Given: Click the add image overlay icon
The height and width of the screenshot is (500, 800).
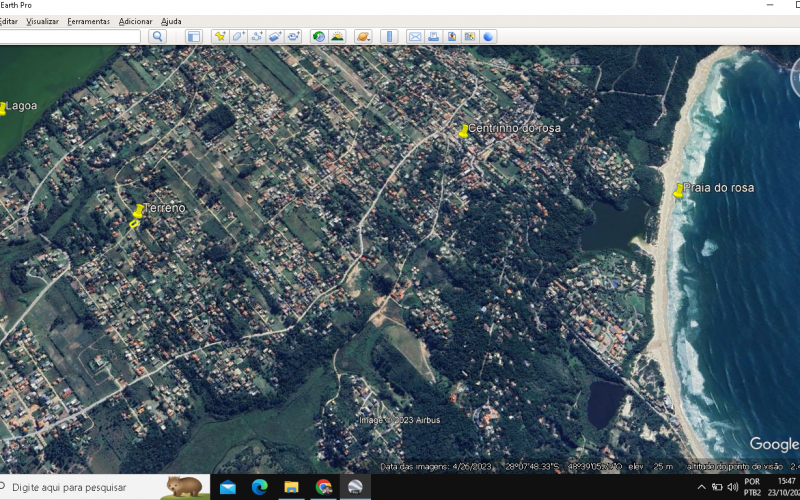Looking at the screenshot, I should [275, 36].
